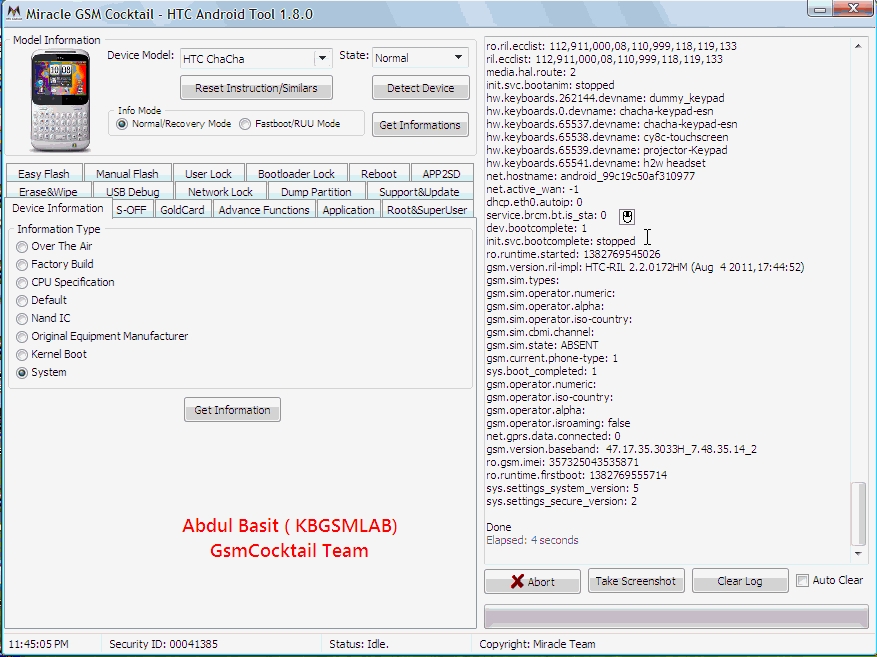Image resolution: width=877 pixels, height=657 pixels.
Task: Click the Miracle app icon in title bar
Action: 13,13
